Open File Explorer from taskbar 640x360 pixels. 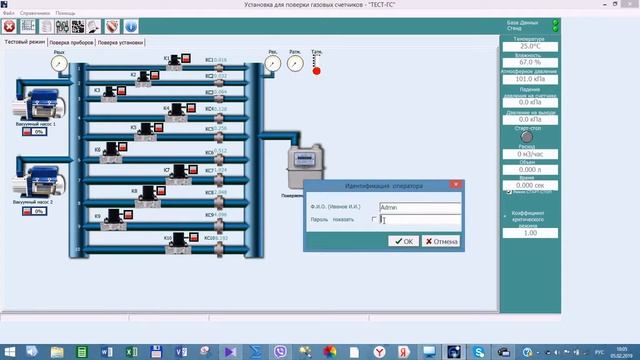tap(57, 351)
